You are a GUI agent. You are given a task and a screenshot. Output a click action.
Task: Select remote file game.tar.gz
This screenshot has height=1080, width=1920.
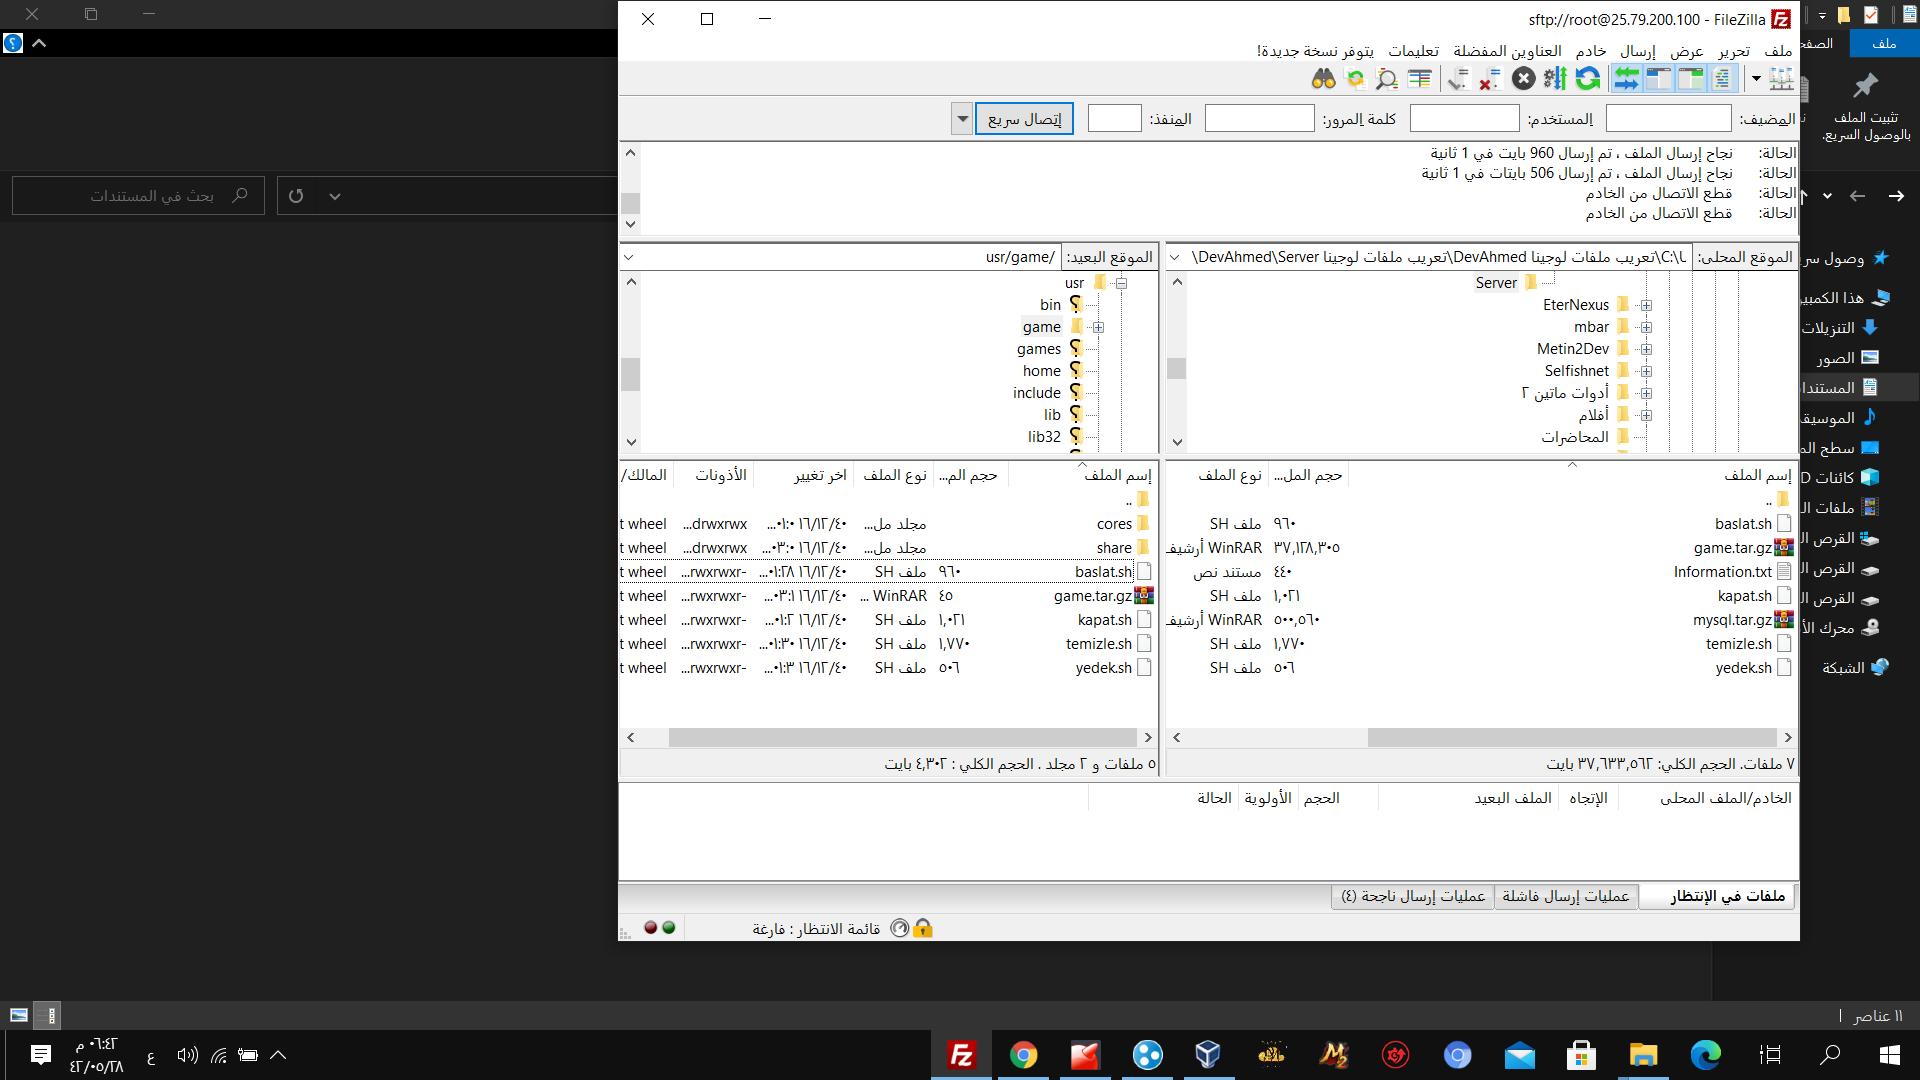click(x=1092, y=596)
